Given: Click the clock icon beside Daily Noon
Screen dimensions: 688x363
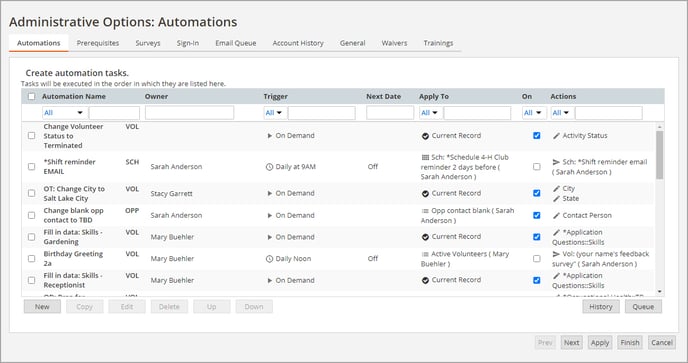Looking at the screenshot, I should click(x=269, y=259).
